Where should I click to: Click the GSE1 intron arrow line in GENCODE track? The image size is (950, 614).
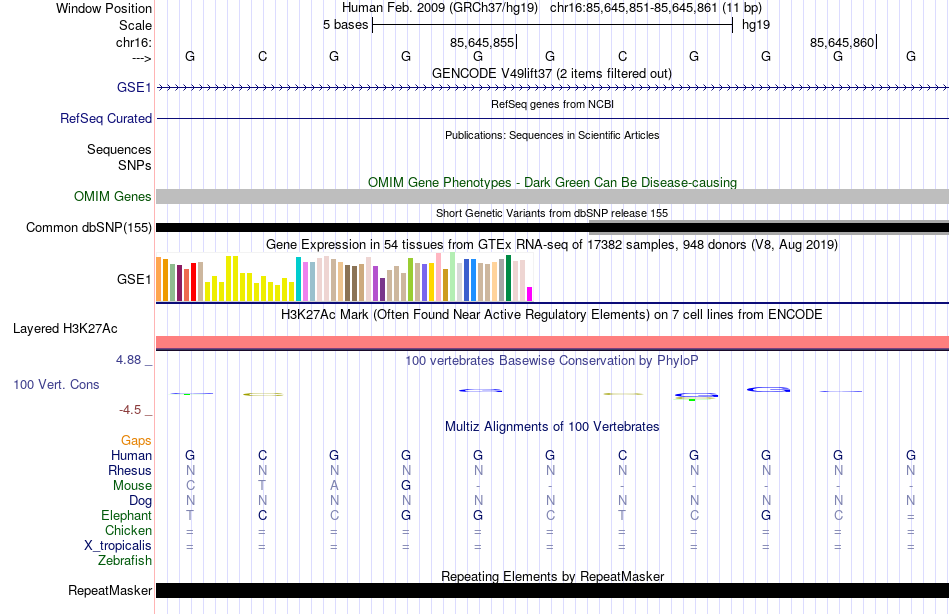[553, 88]
